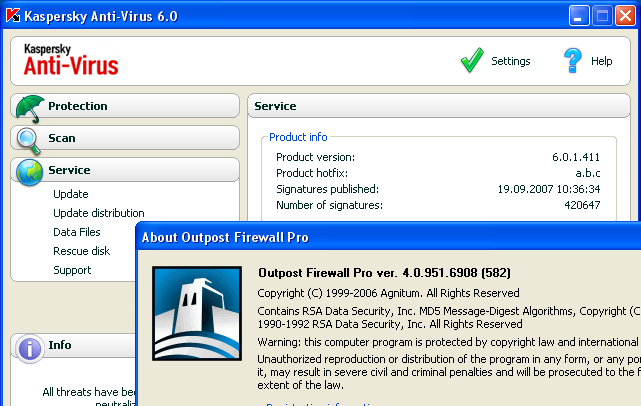Click the blue Info circle icon
The width and height of the screenshot is (641, 406).
(29, 349)
